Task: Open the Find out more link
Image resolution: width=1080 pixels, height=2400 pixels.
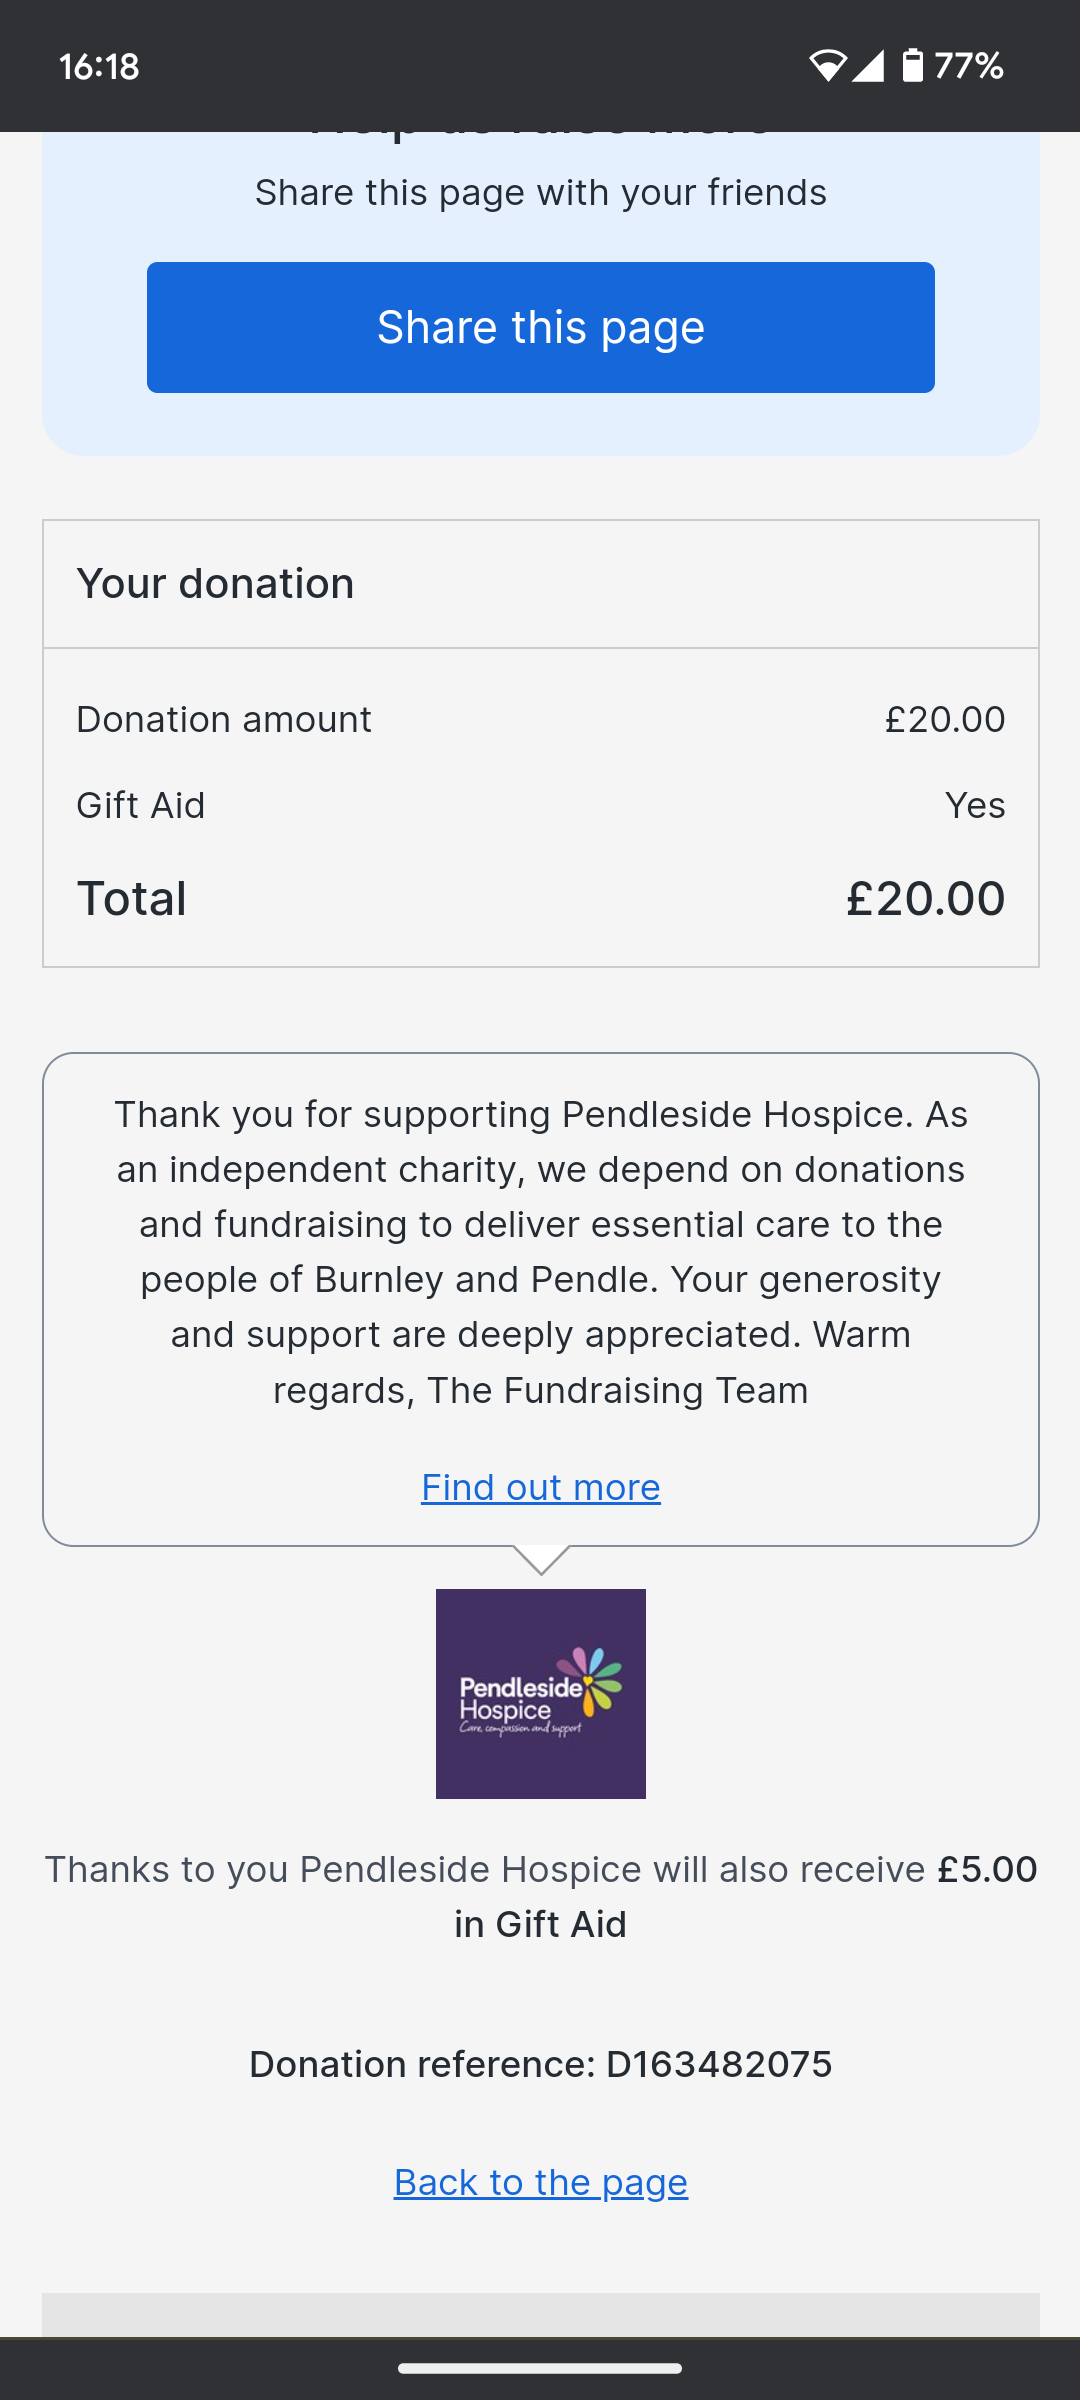Action: point(540,1487)
